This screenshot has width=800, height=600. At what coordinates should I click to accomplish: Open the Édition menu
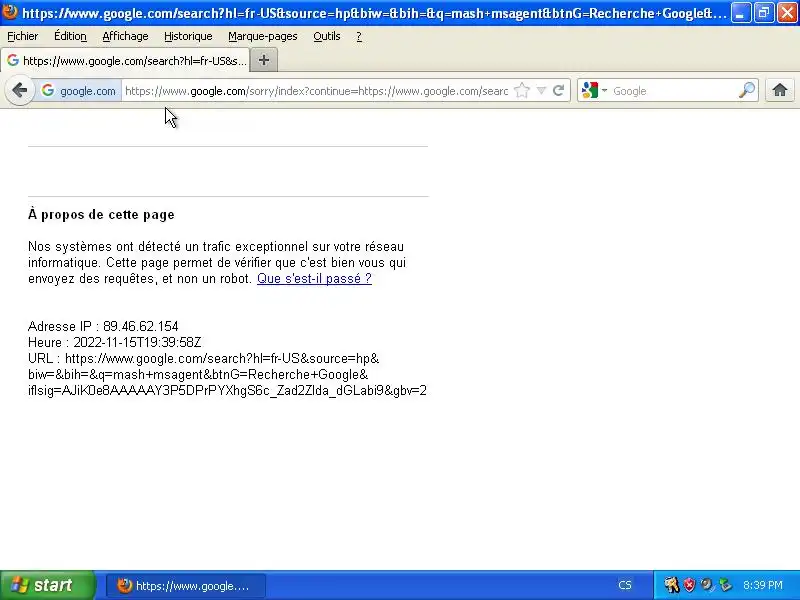pyautogui.click(x=70, y=36)
